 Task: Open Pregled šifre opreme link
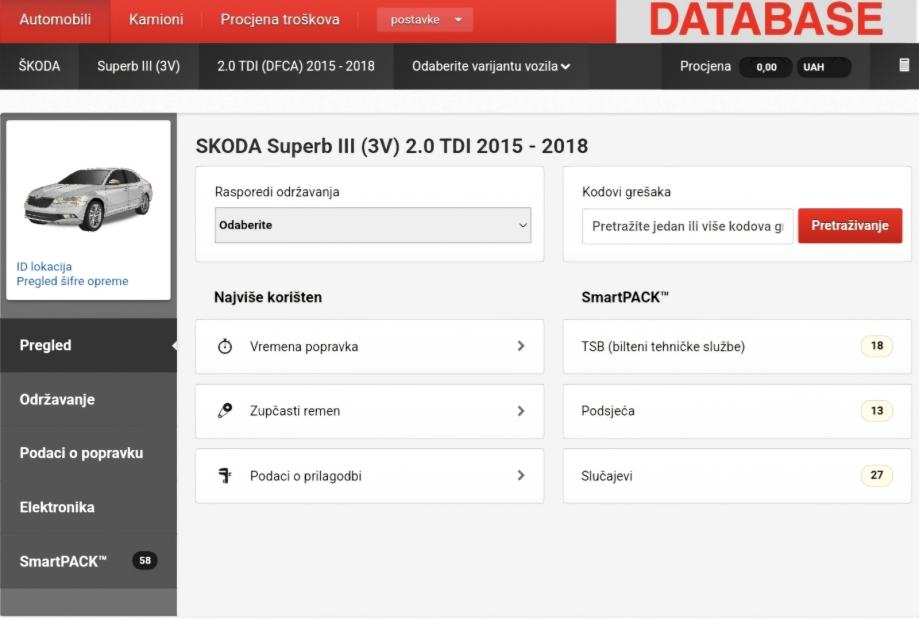click(x=72, y=281)
